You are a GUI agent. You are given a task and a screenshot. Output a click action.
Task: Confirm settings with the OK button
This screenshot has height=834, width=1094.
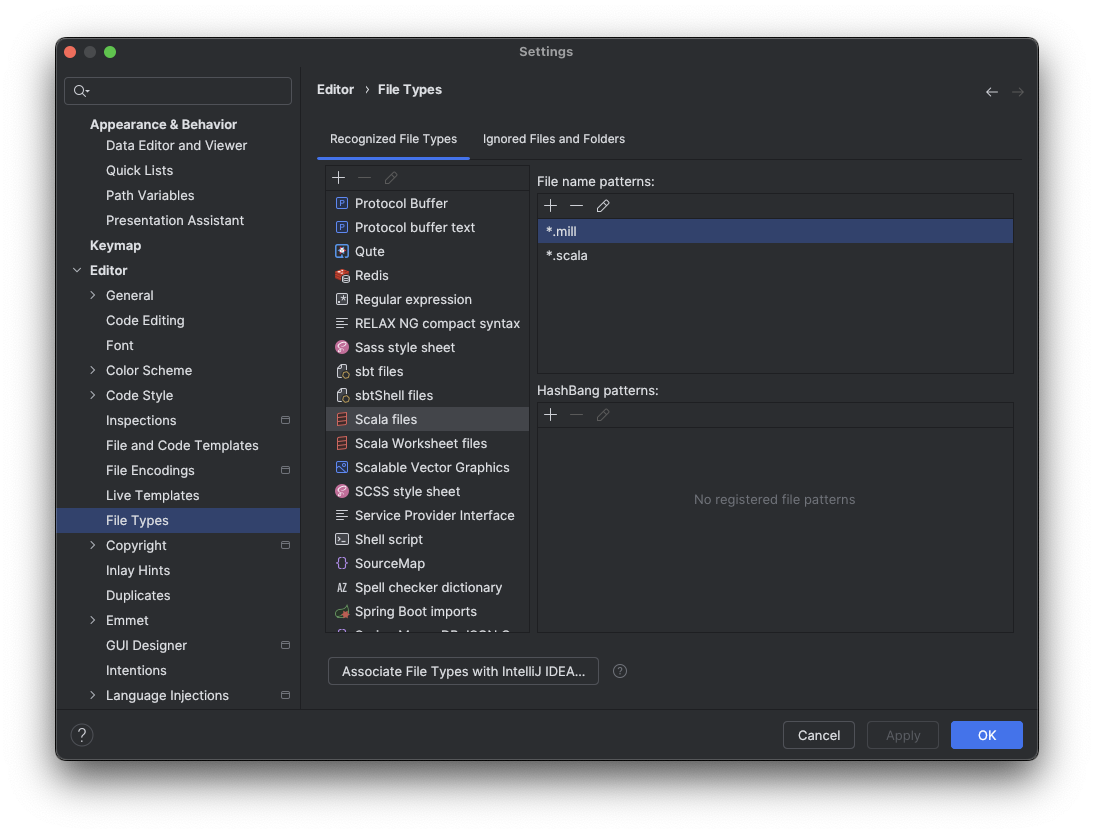[986, 734]
